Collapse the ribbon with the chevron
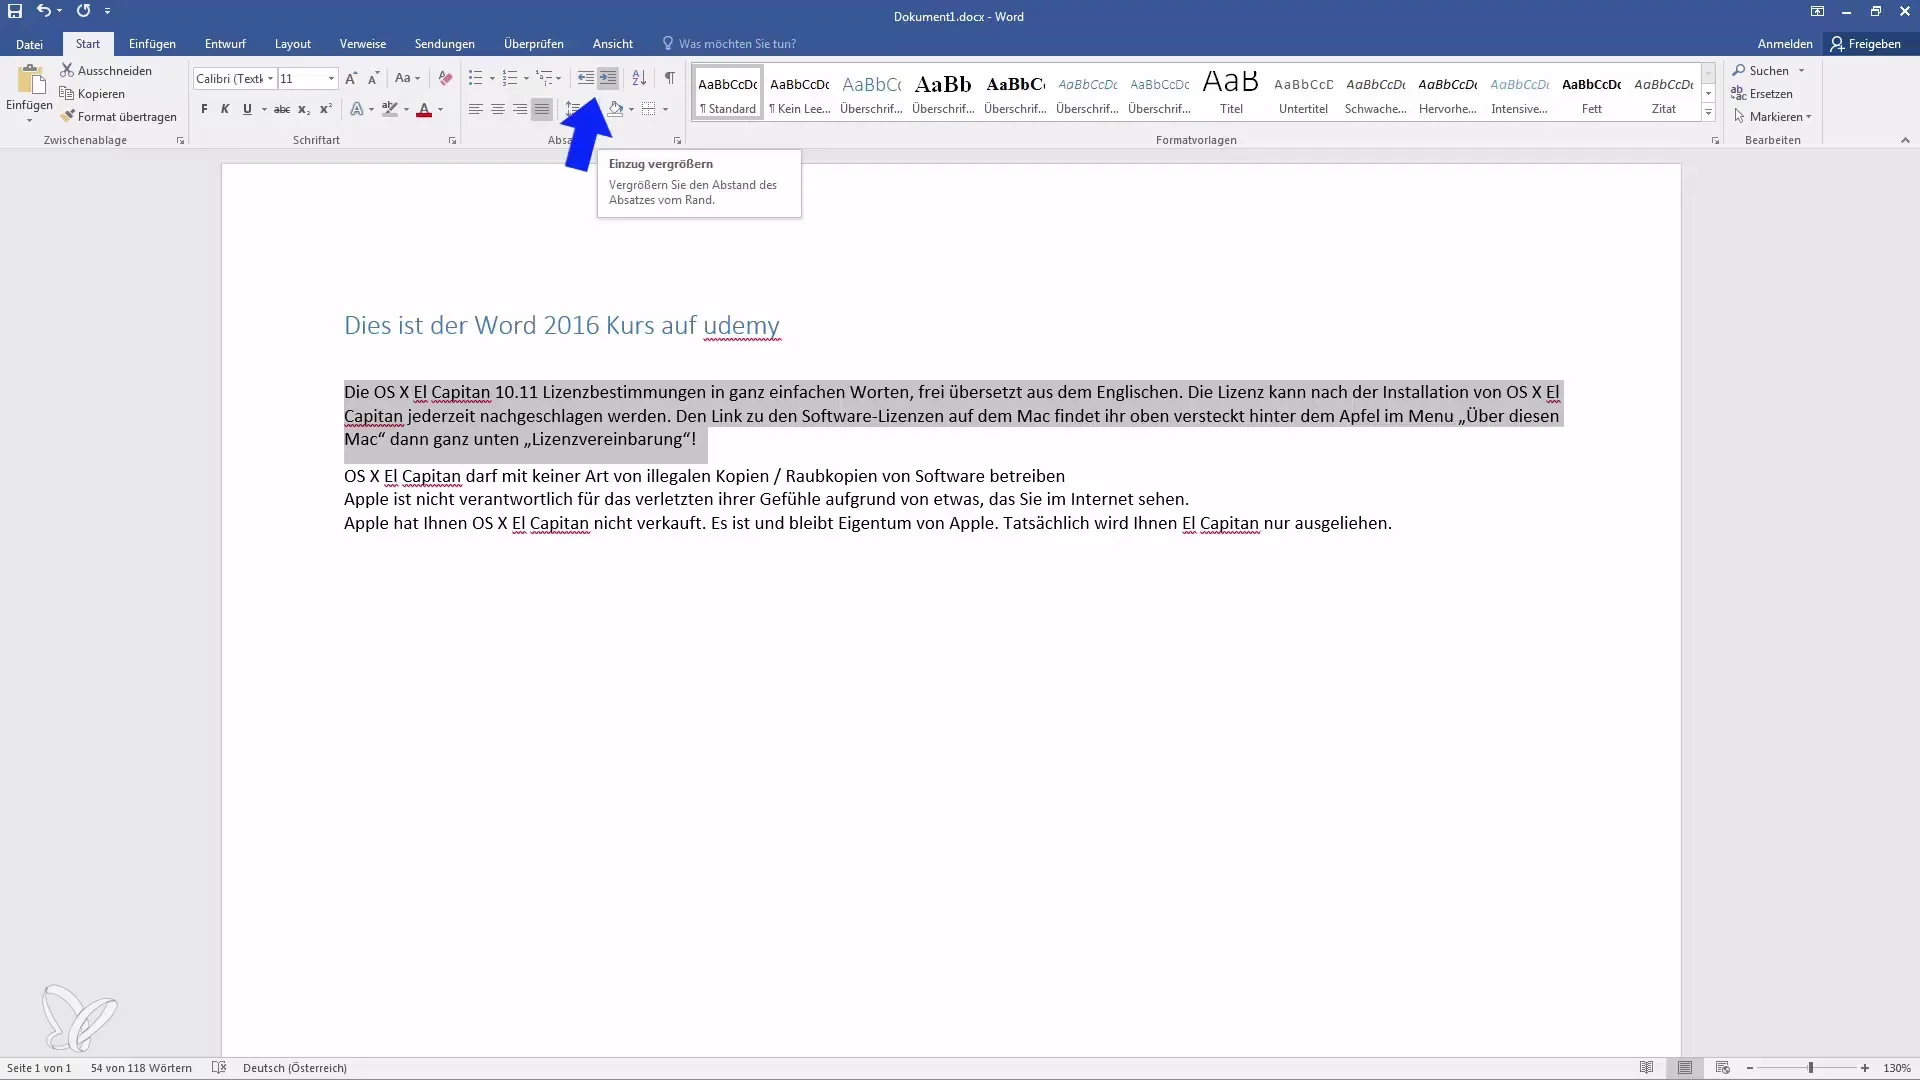This screenshot has height=1080, width=1920. [1905, 141]
